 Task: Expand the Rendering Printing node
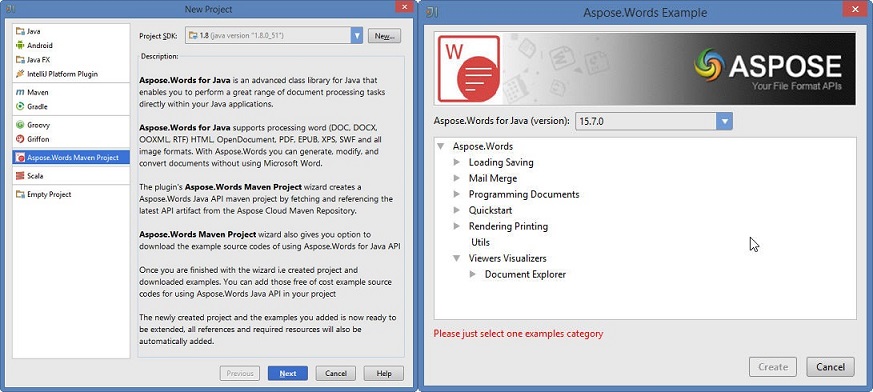click(457, 227)
